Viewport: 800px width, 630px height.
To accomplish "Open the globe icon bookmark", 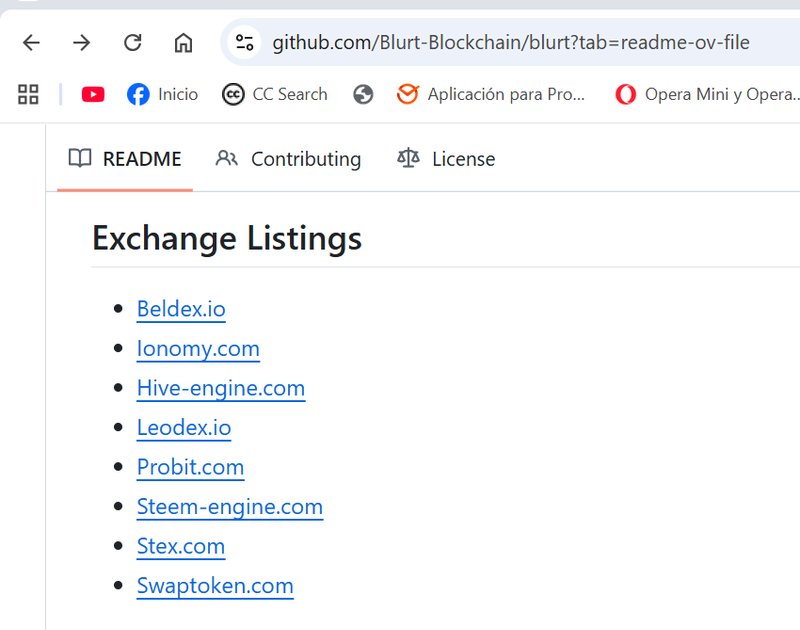I will 363,94.
